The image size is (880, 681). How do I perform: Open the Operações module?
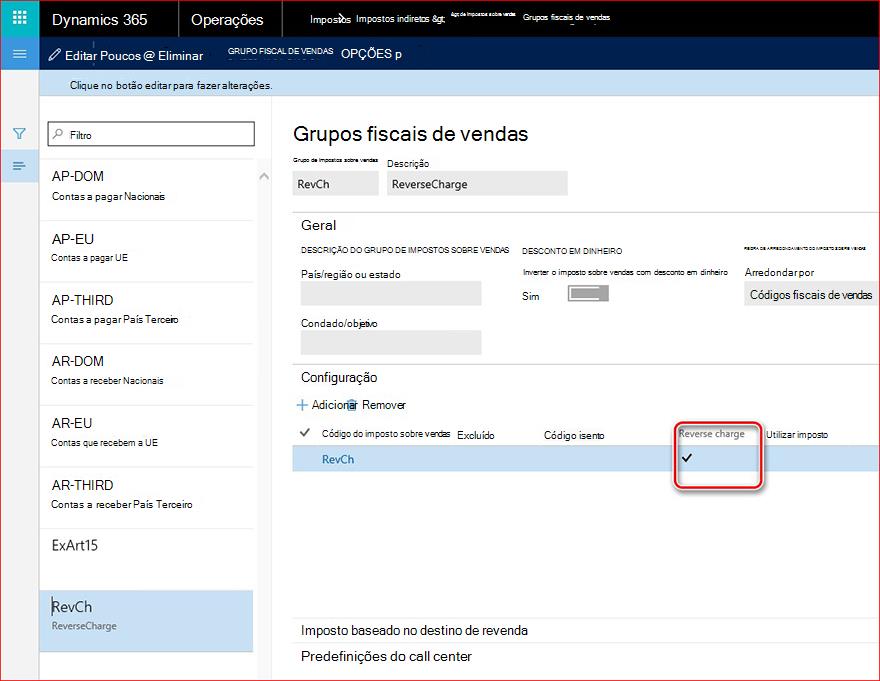click(227, 20)
